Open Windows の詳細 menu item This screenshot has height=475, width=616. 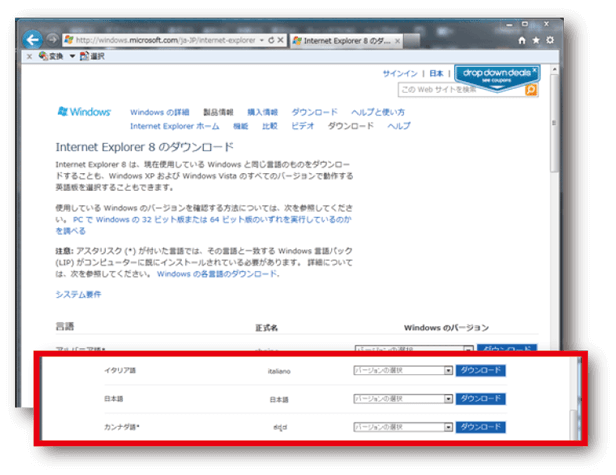pyautogui.click(x=160, y=112)
